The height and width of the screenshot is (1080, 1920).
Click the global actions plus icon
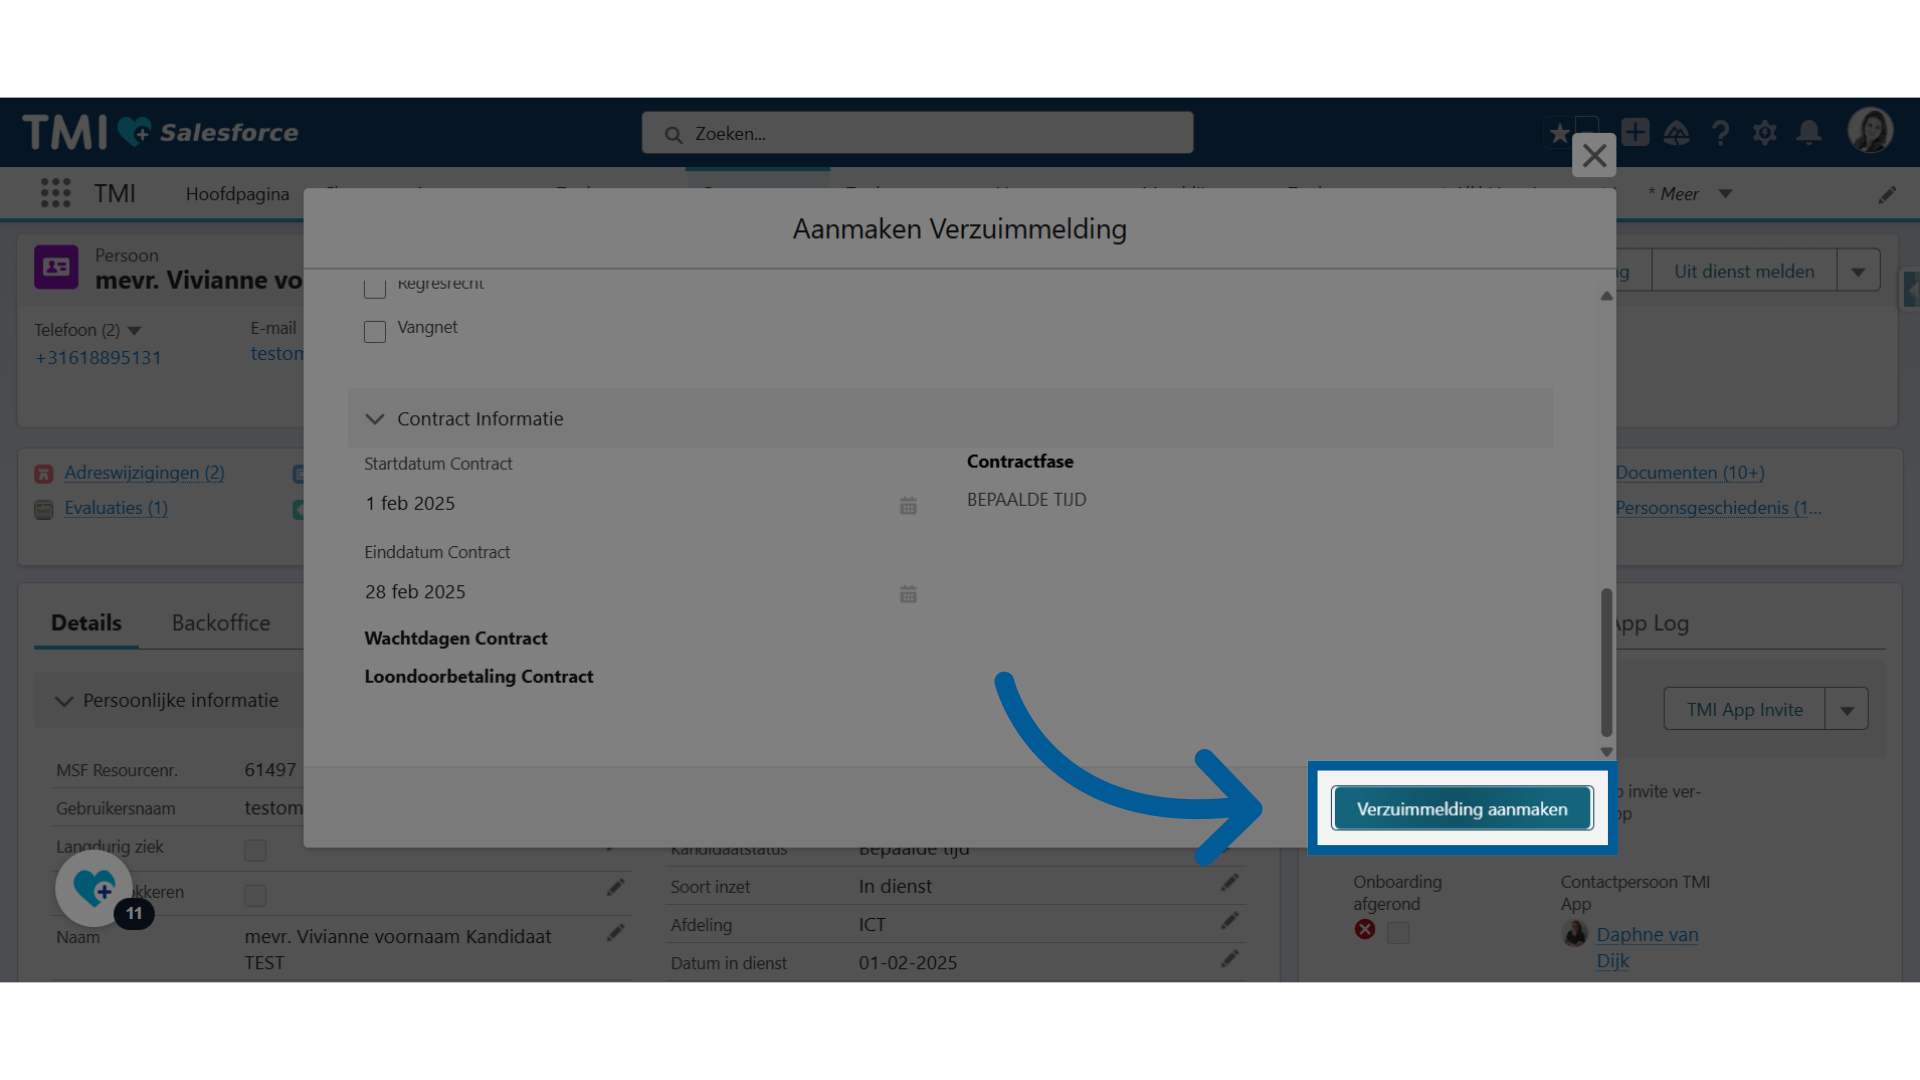point(1636,132)
